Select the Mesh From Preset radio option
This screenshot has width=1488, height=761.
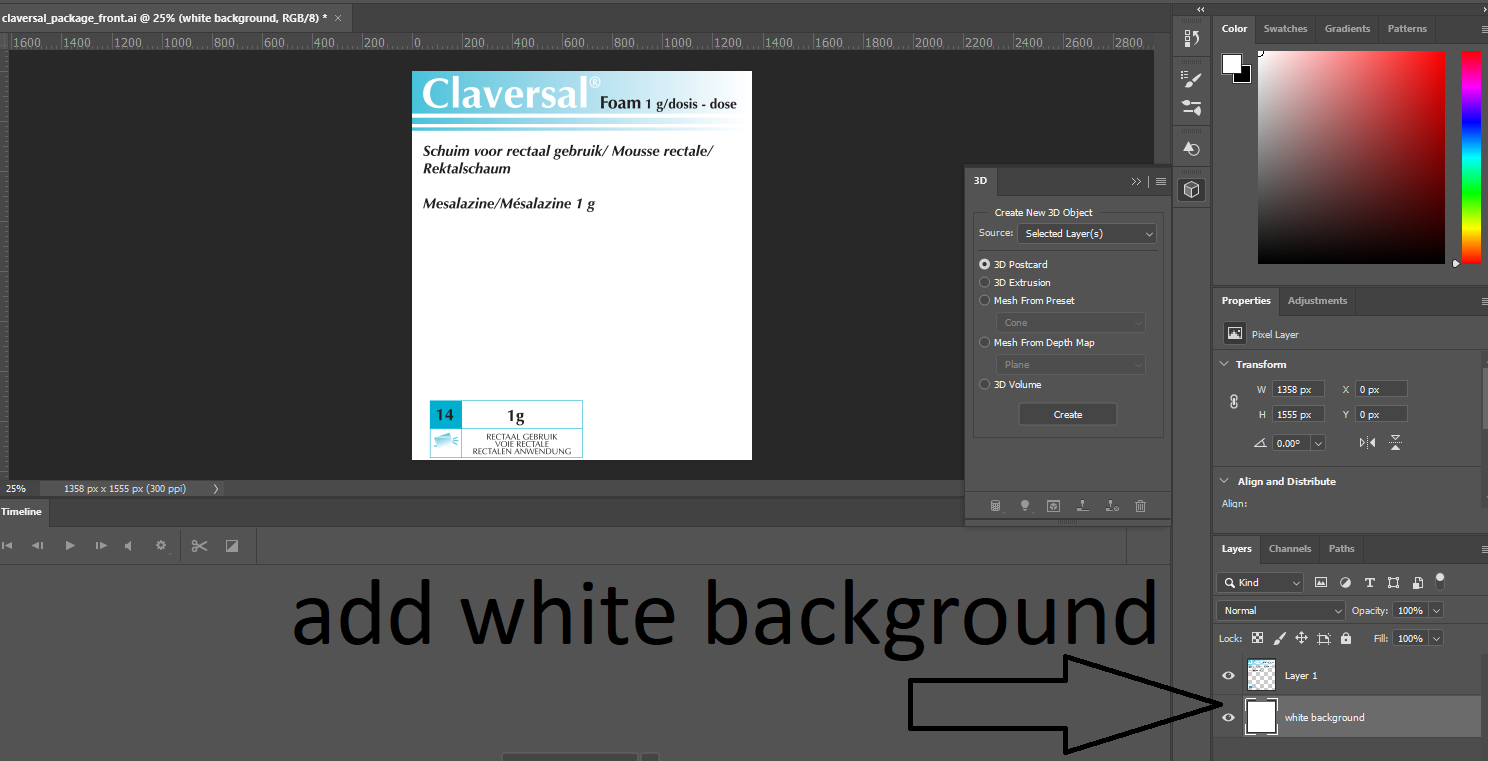pos(984,300)
